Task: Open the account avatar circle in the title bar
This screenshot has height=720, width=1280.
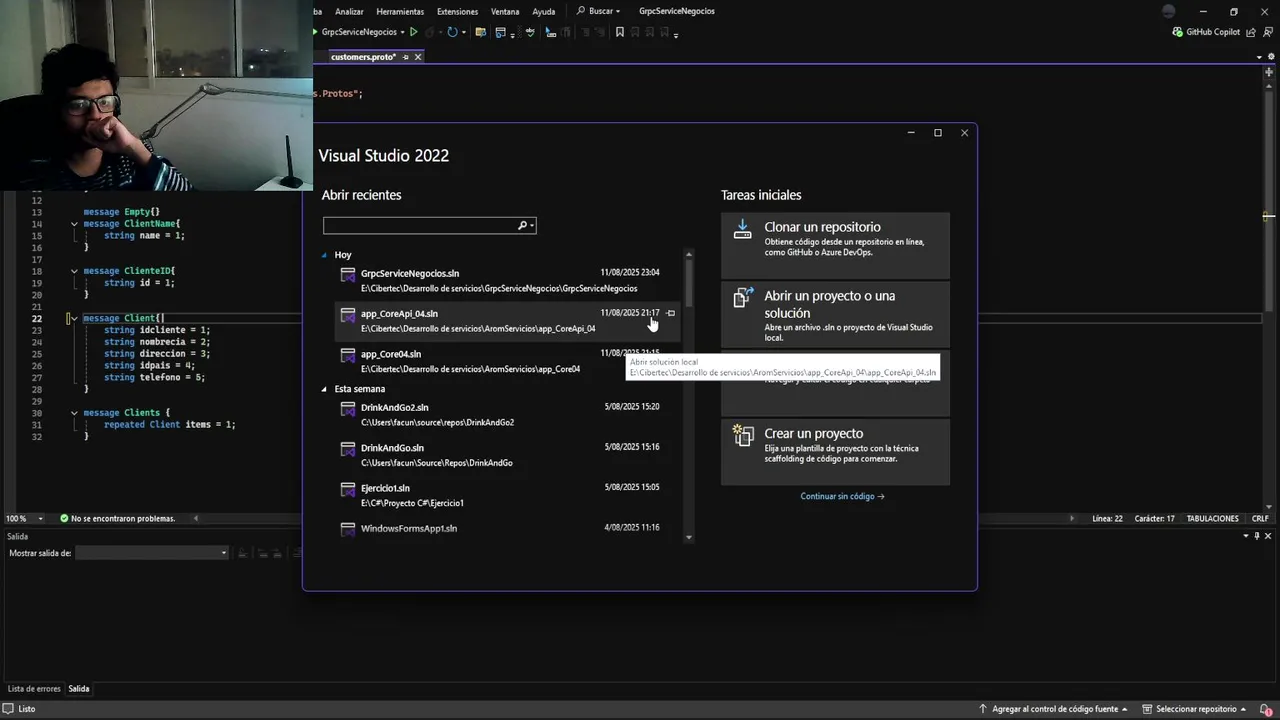Action: 1169,11
